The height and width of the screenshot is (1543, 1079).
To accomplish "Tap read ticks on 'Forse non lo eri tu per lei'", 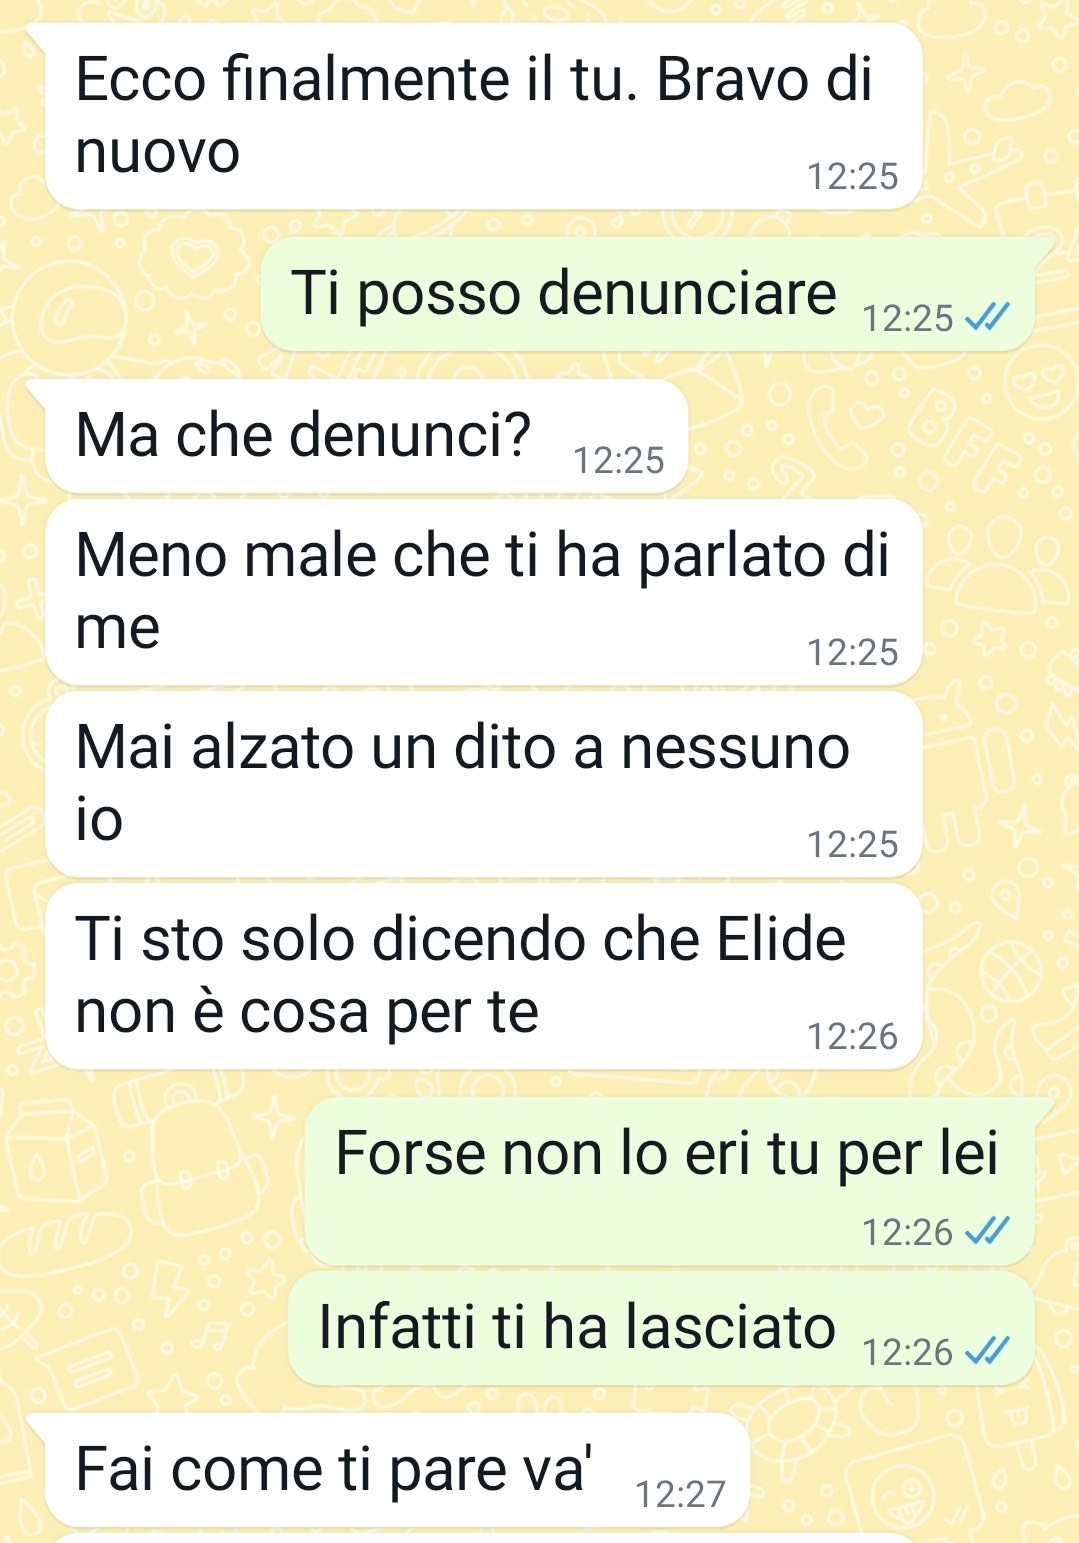I will pos(987,1231).
